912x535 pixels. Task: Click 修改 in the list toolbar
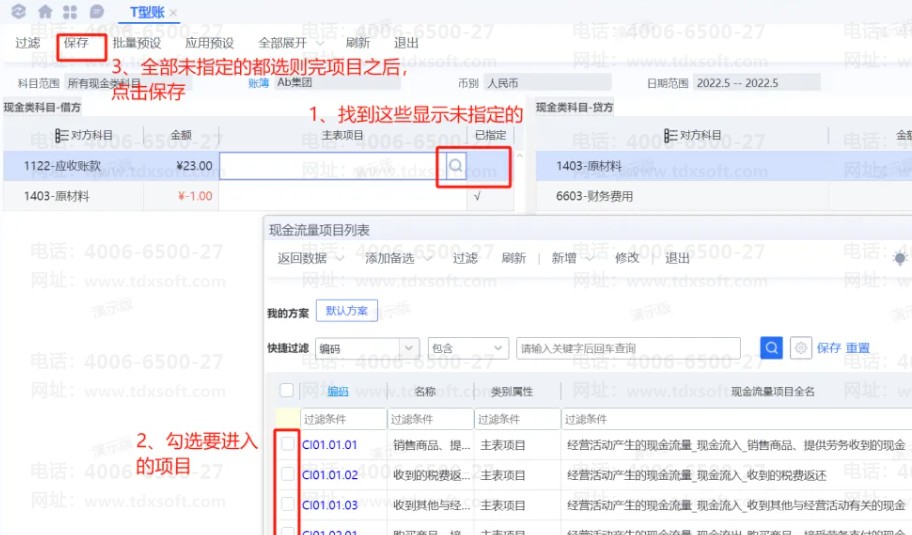(627, 258)
